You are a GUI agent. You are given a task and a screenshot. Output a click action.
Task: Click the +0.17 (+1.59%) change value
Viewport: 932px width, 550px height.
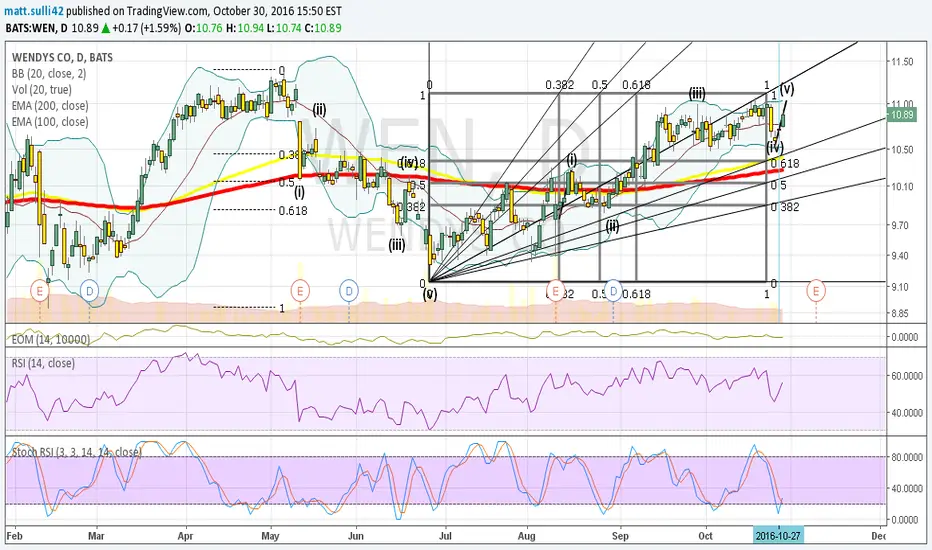click(x=147, y=28)
